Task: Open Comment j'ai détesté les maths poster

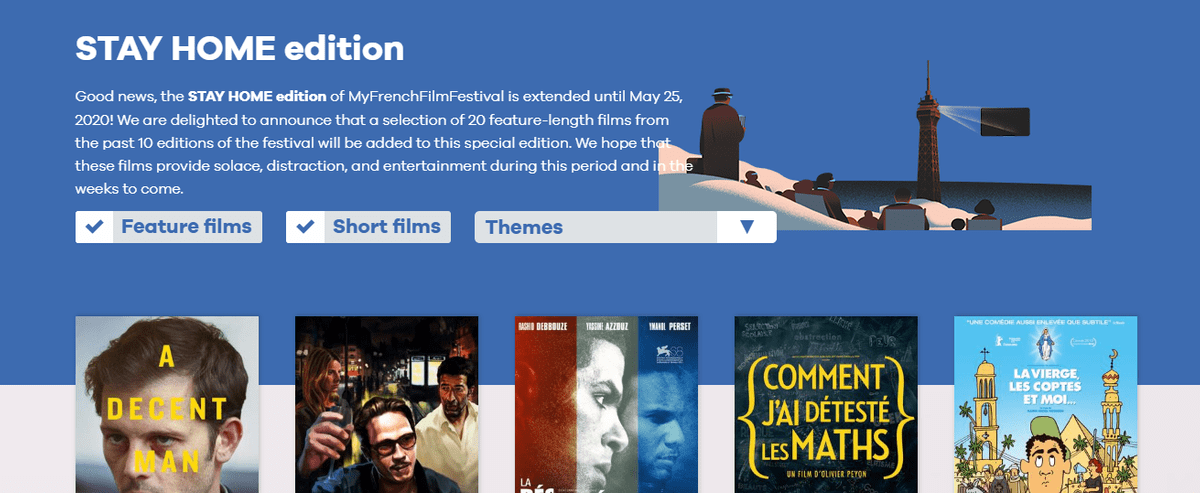Action: coord(826,404)
